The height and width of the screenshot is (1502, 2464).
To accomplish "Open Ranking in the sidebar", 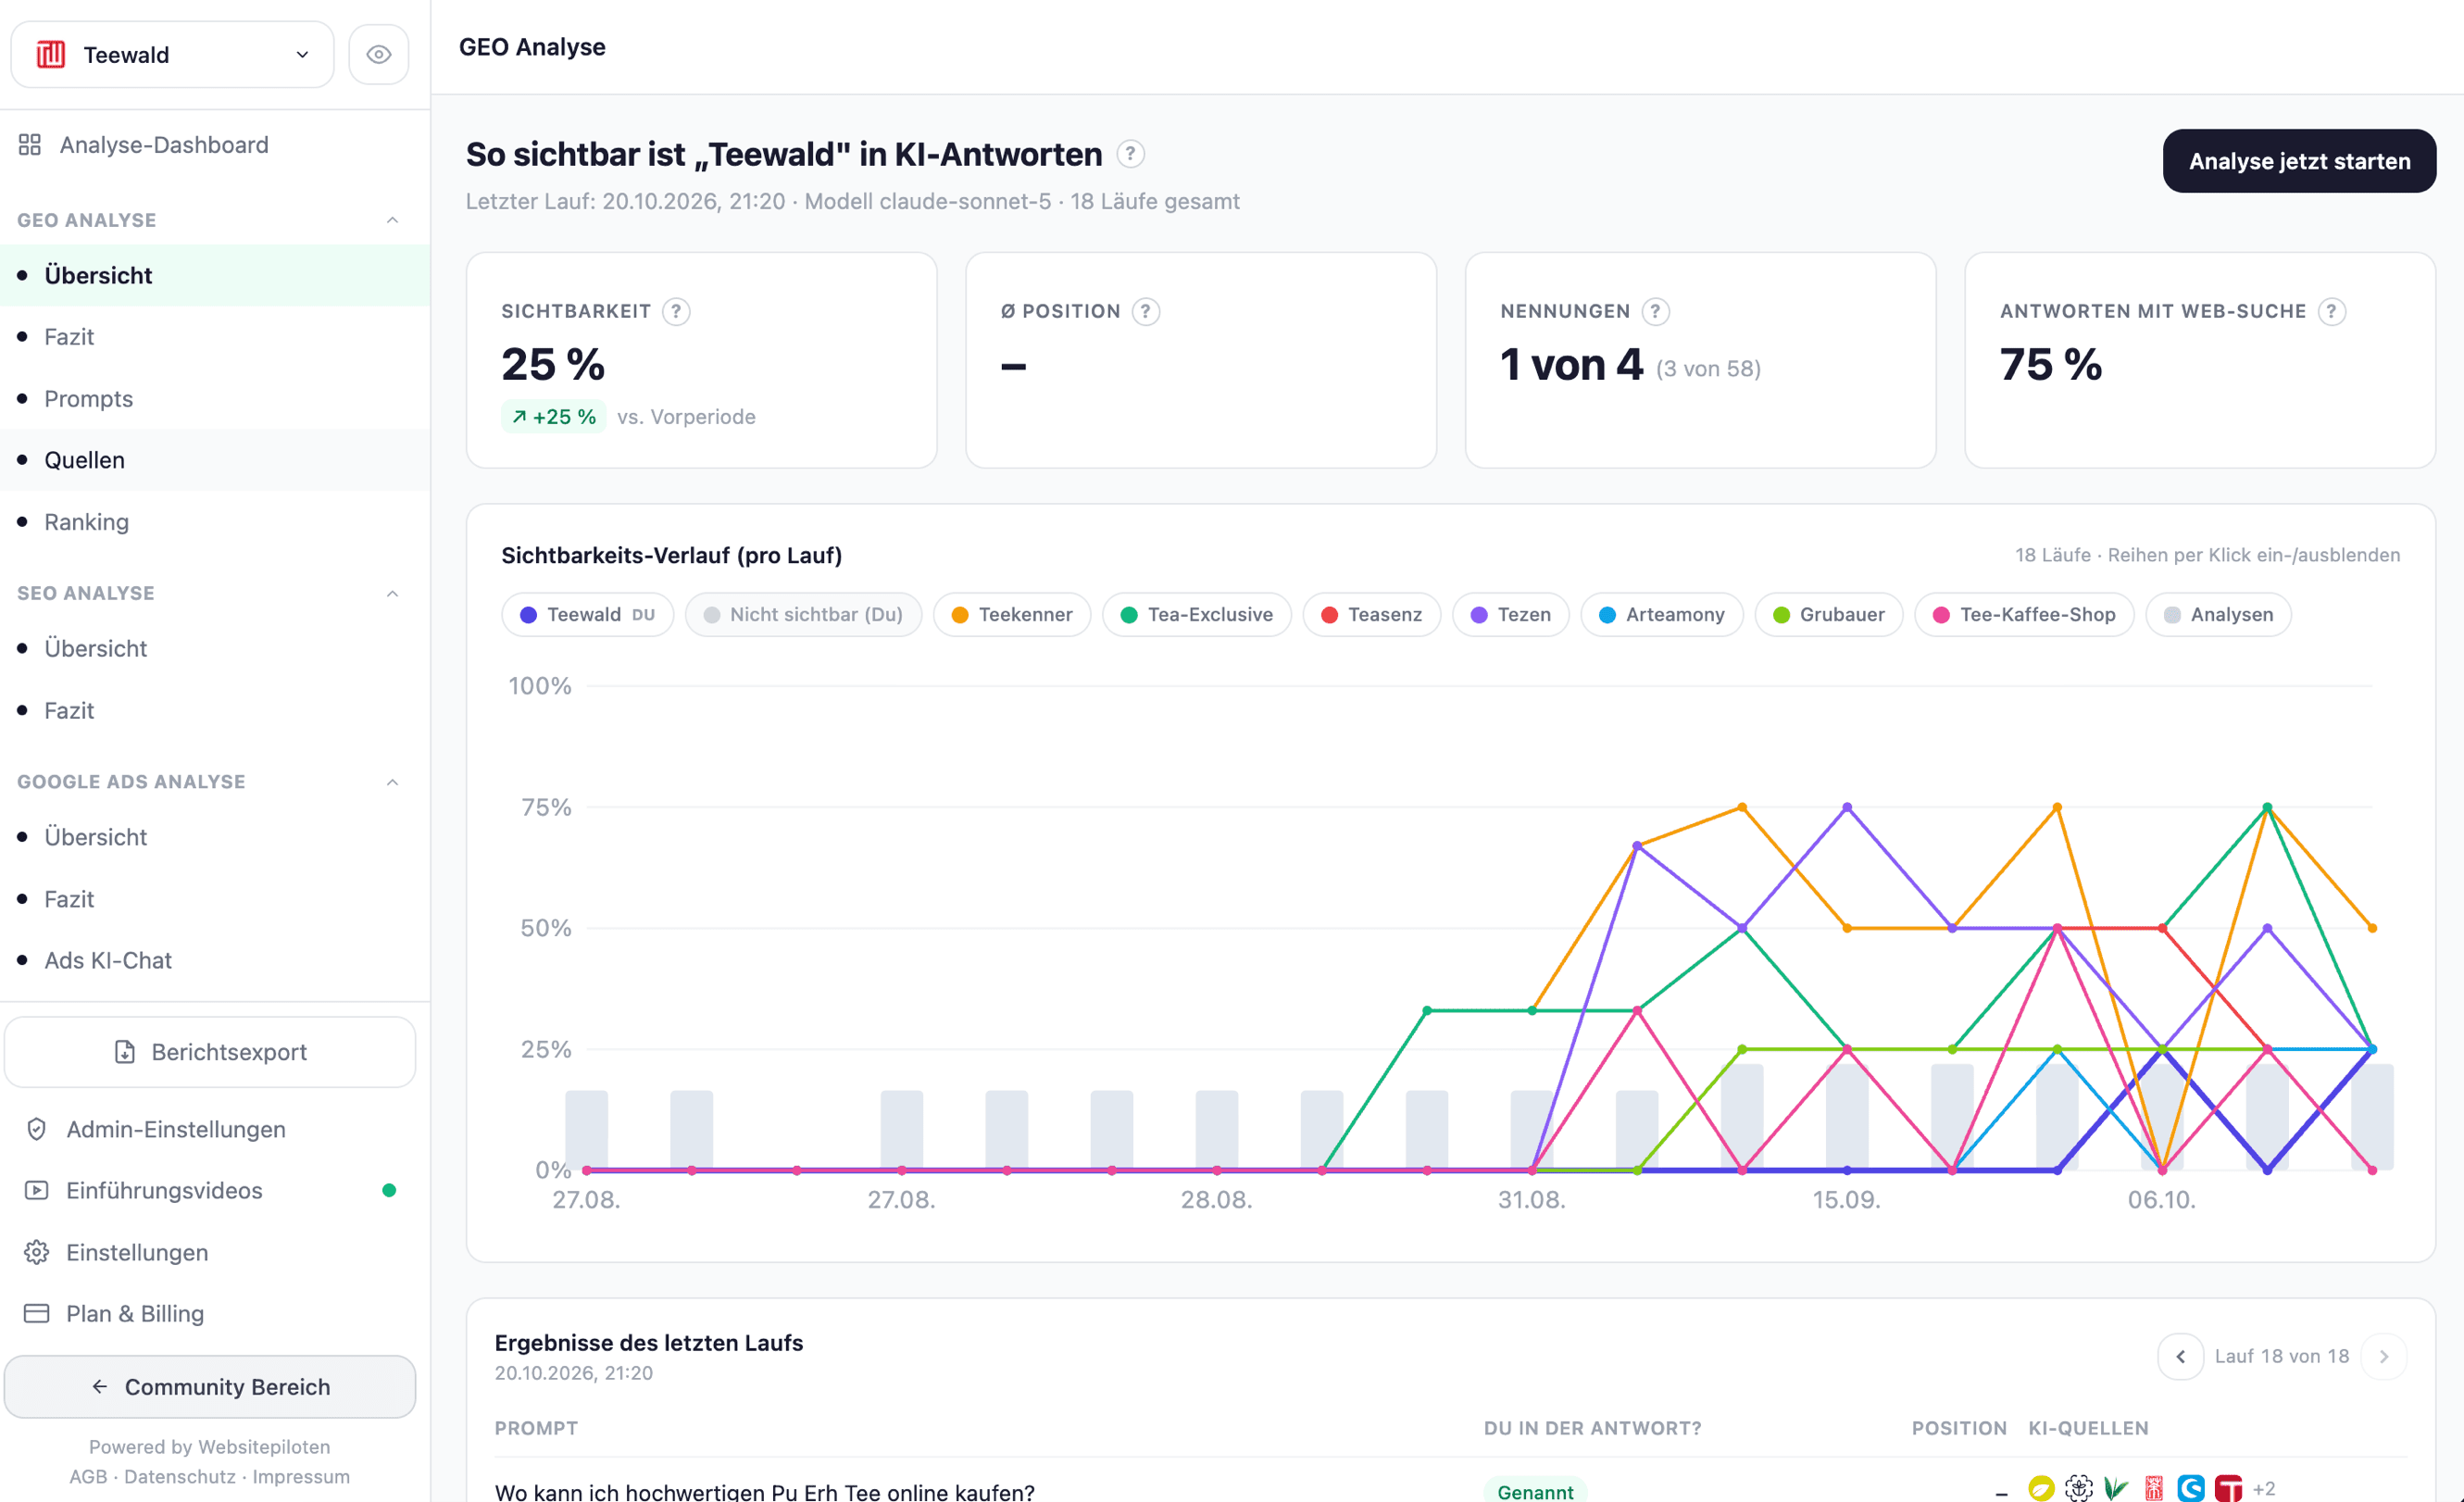I will [215, 522].
